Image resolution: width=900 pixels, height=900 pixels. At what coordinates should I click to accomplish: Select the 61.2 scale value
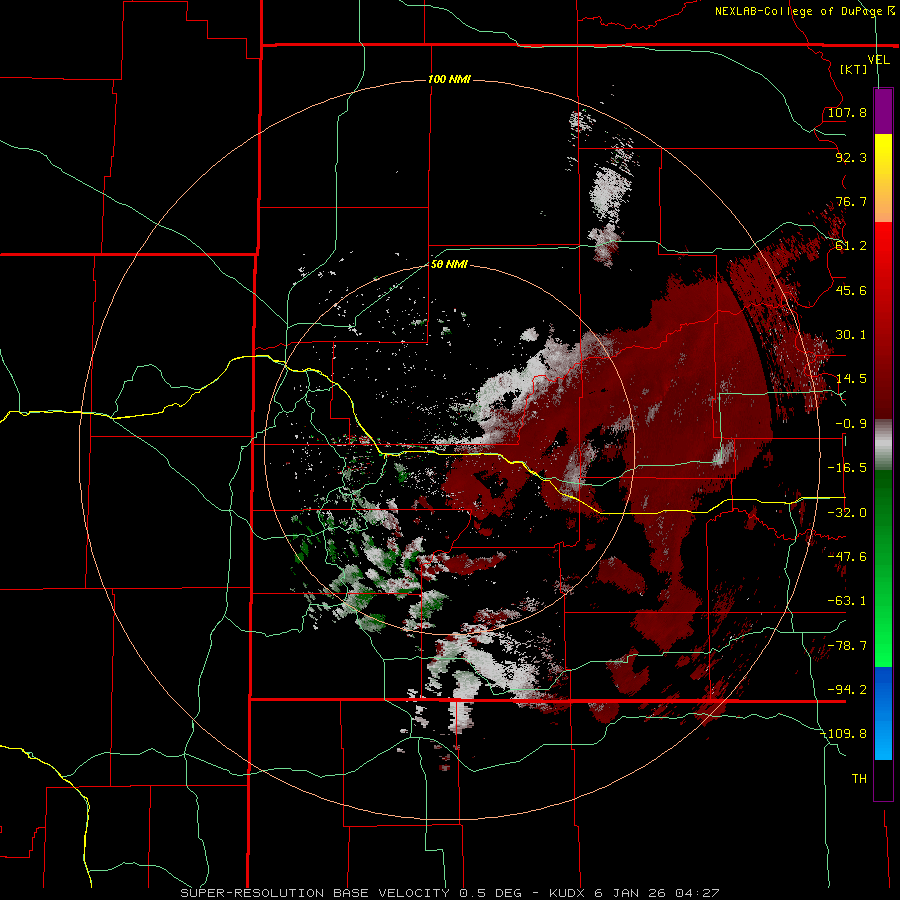tap(851, 246)
